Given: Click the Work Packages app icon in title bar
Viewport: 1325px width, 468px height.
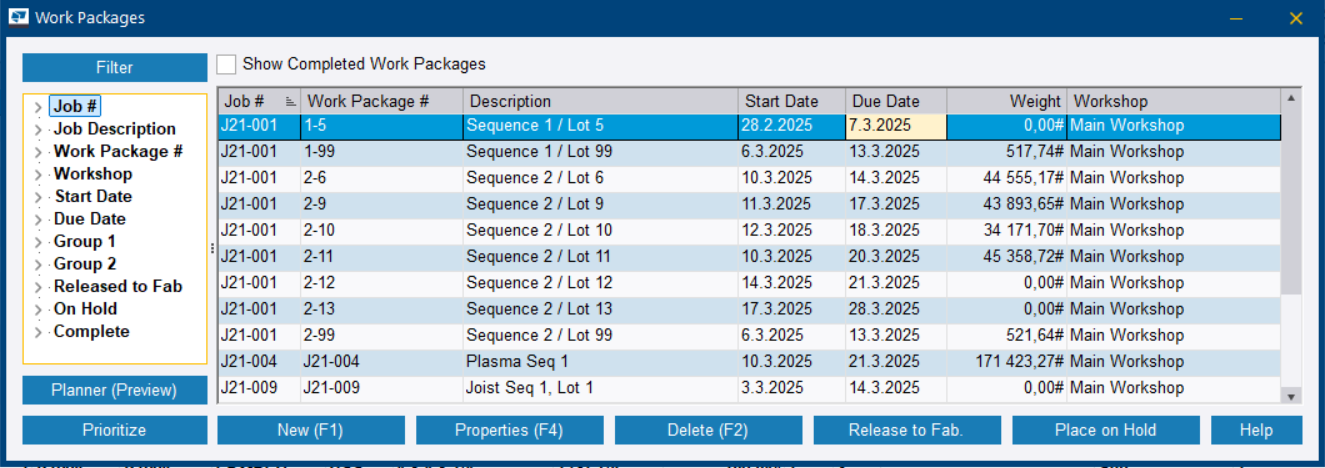Looking at the screenshot, I should [x=18, y=17].
